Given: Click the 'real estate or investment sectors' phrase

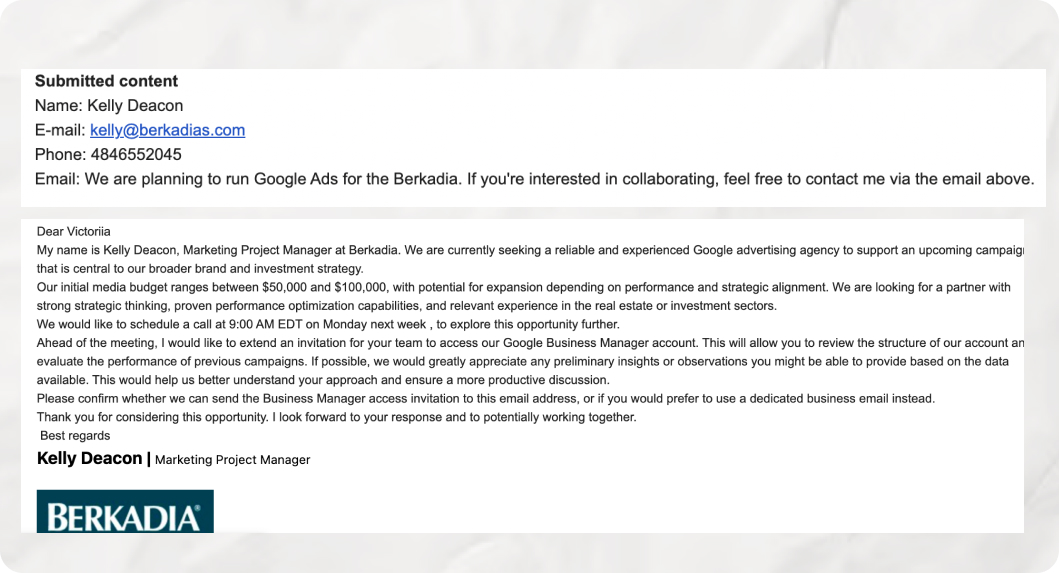Looking at the screenshot, I should [x=684, y=306].
